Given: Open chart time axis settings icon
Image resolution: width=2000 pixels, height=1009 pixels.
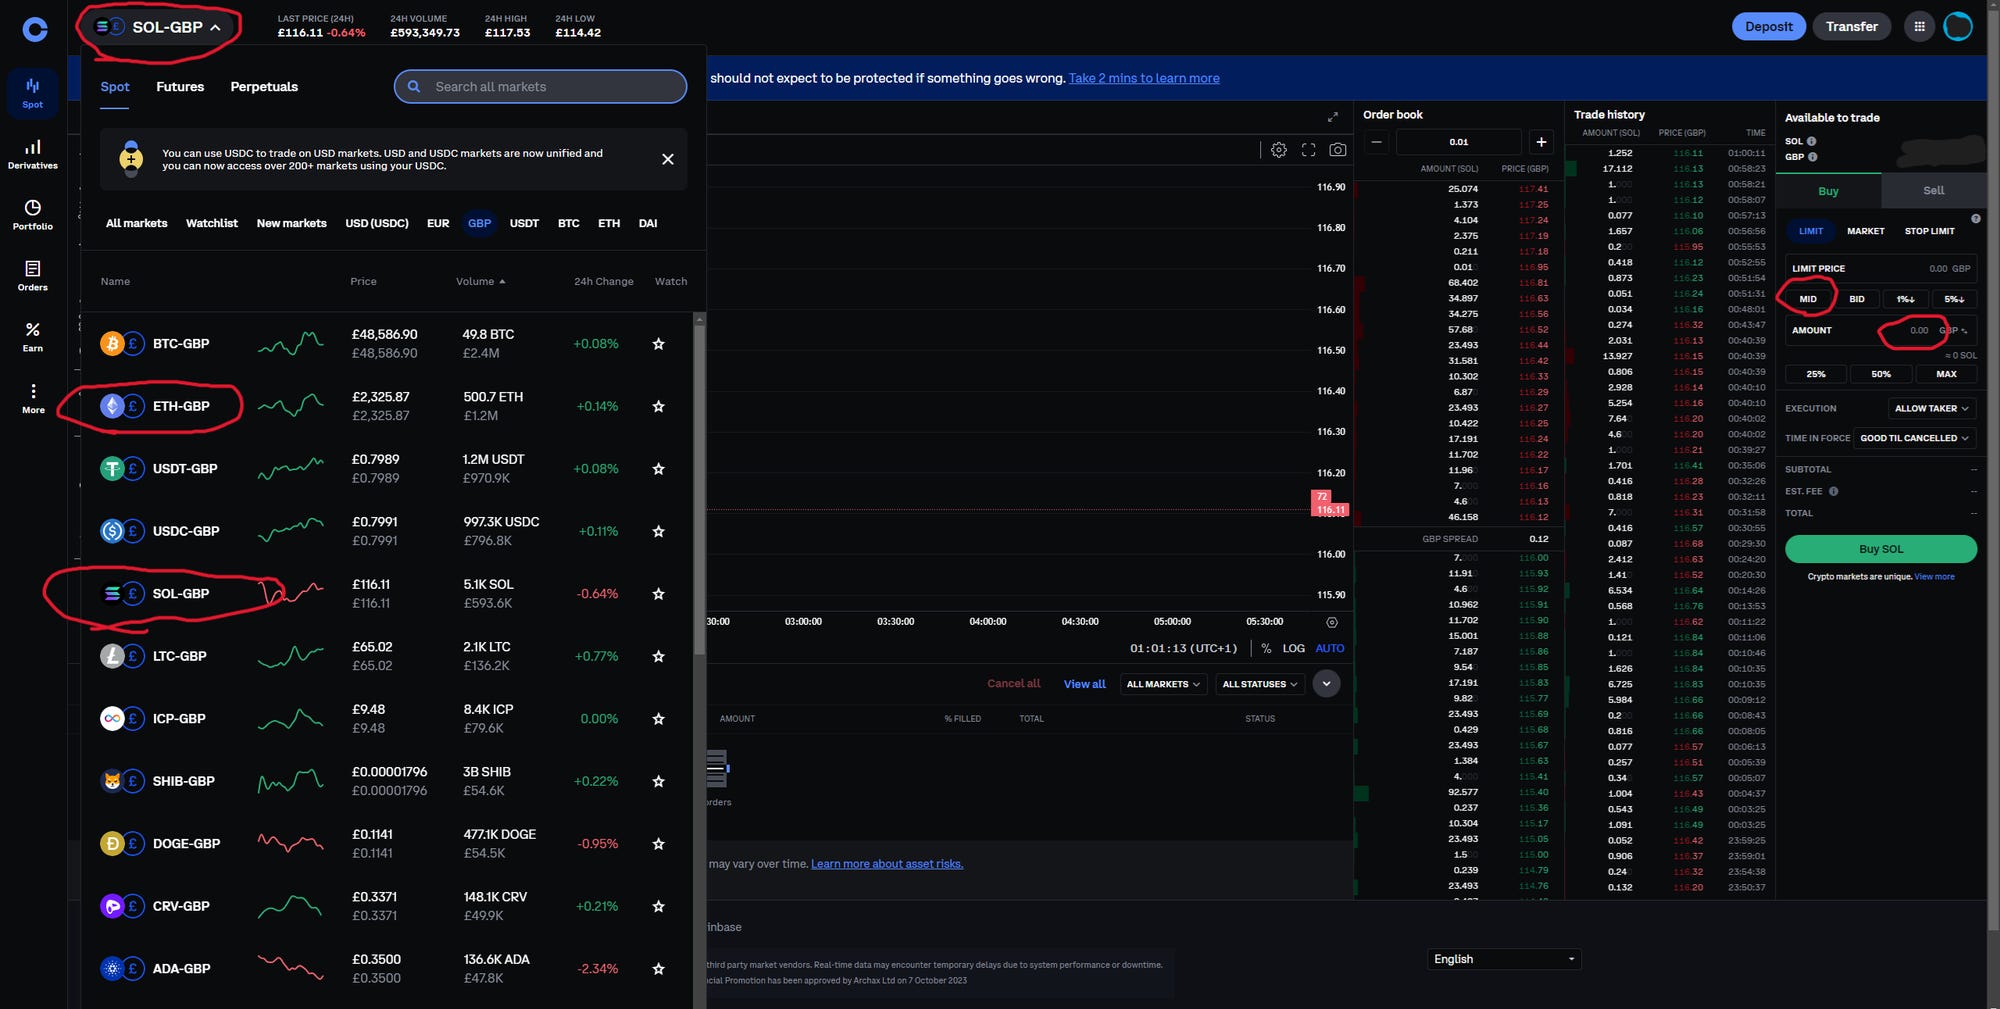Looking at the screenshot, I should pos(1332,622).
